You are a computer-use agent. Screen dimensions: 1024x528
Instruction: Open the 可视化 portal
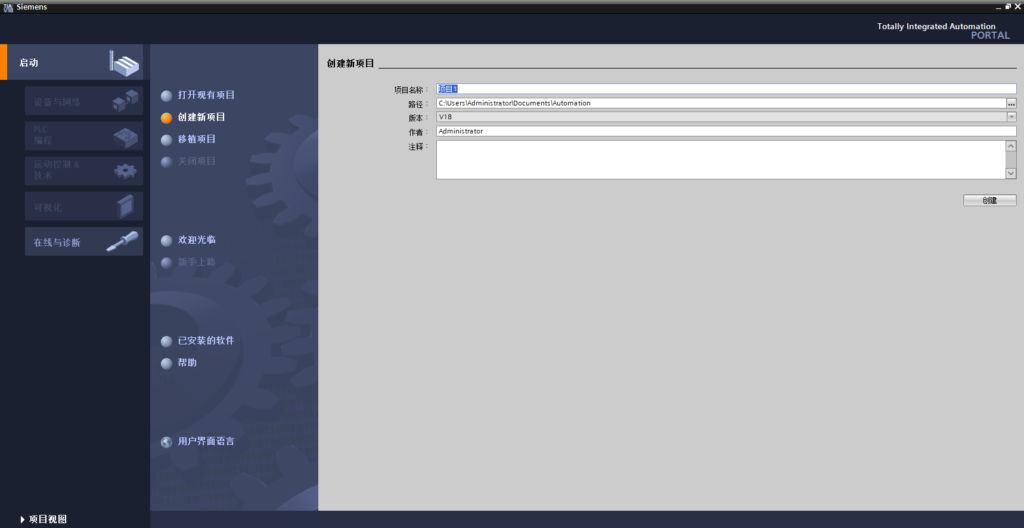click(84, 206)
